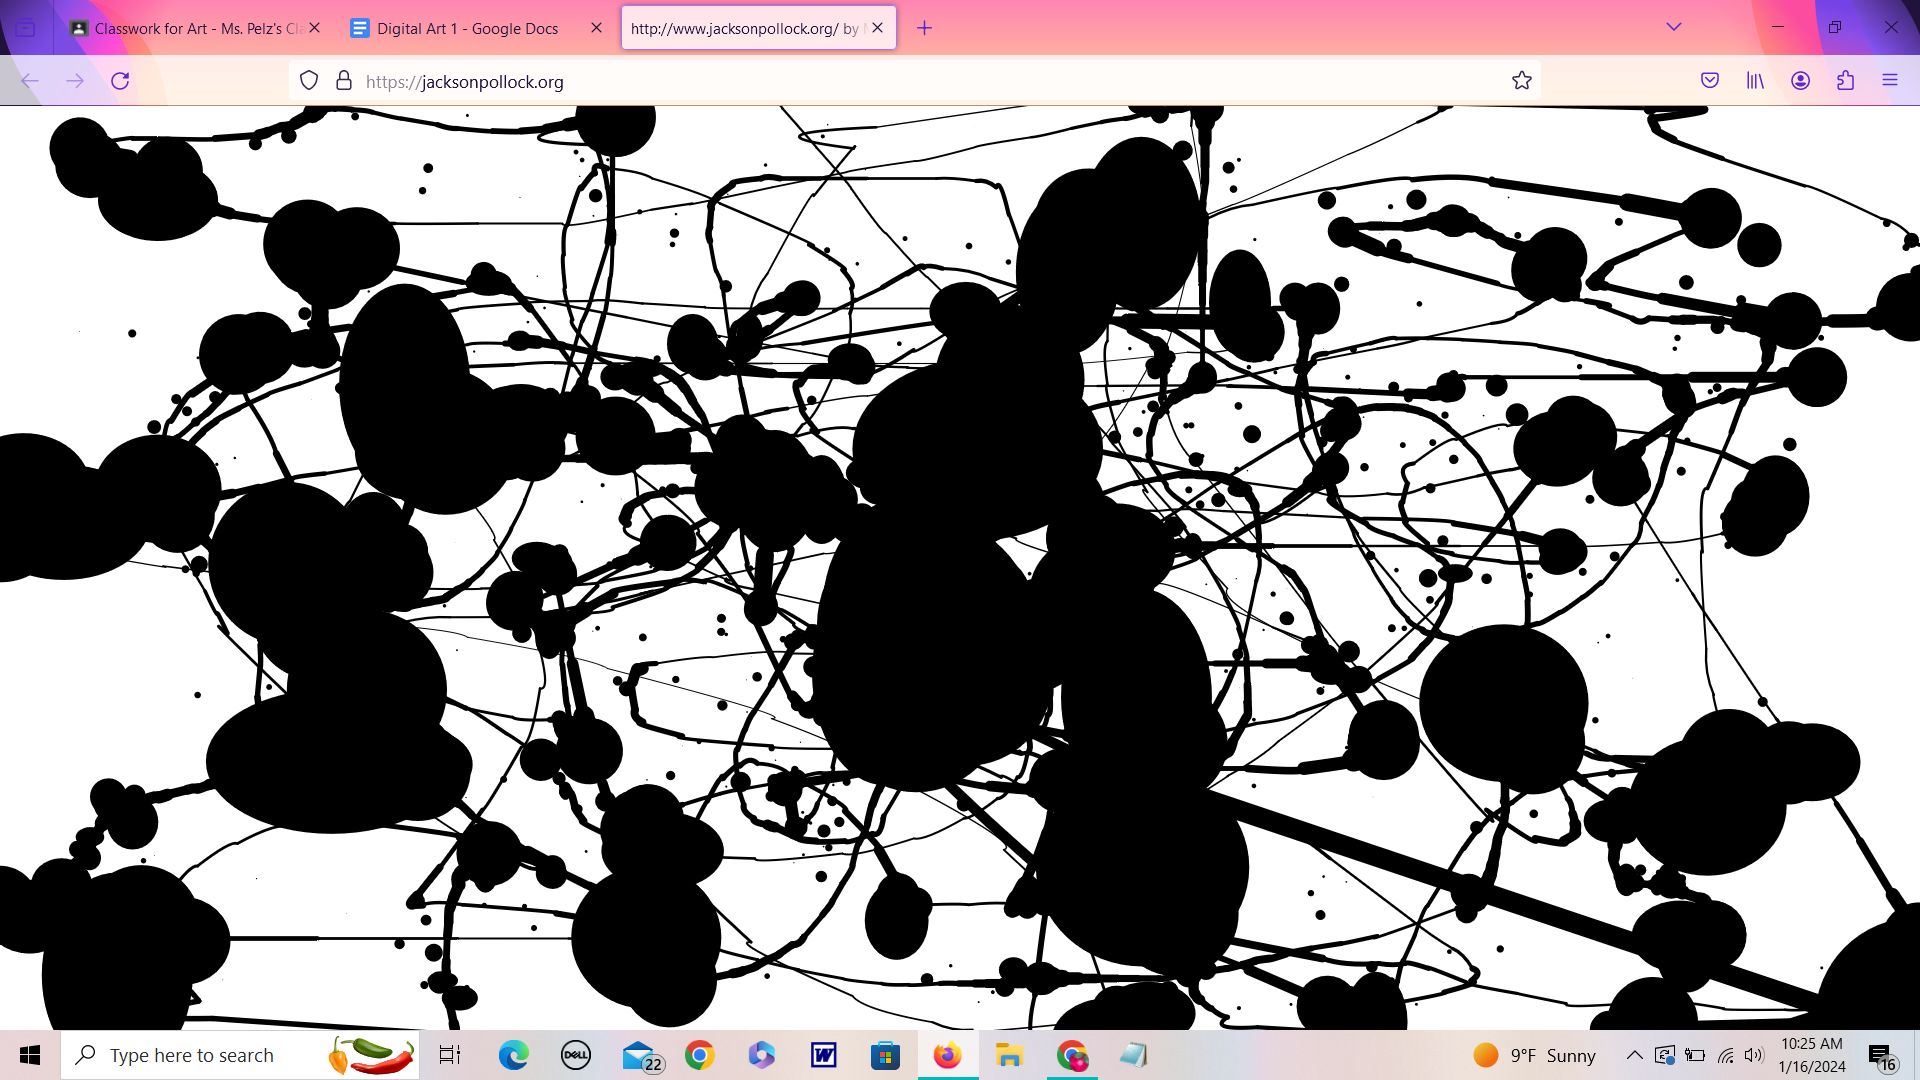Close the Digital Art 1 tab
1920x1080 pixels.
[x=597, y=28]
